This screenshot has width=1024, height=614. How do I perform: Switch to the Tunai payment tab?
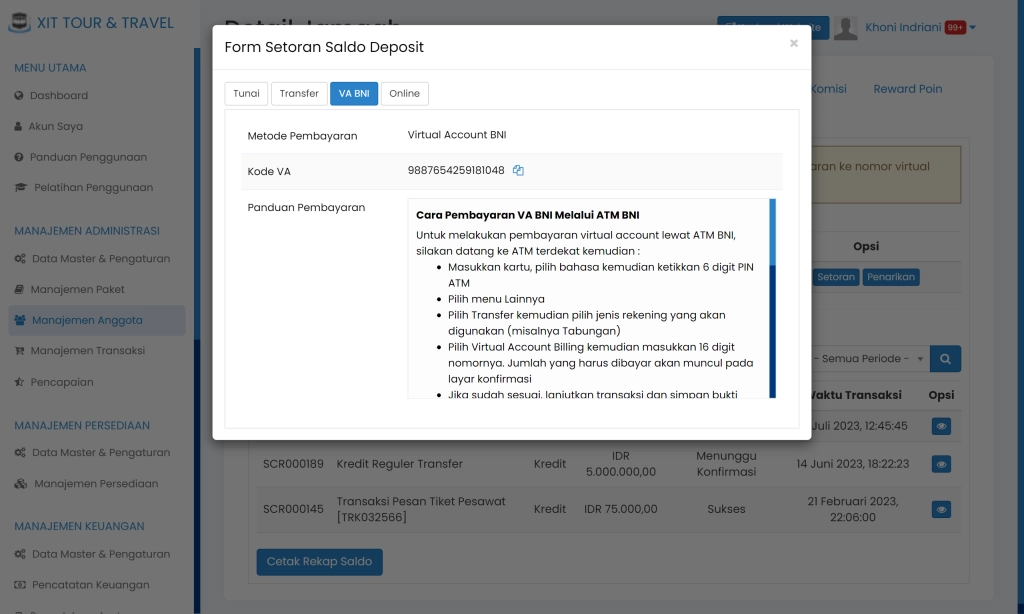coord(246,93)
